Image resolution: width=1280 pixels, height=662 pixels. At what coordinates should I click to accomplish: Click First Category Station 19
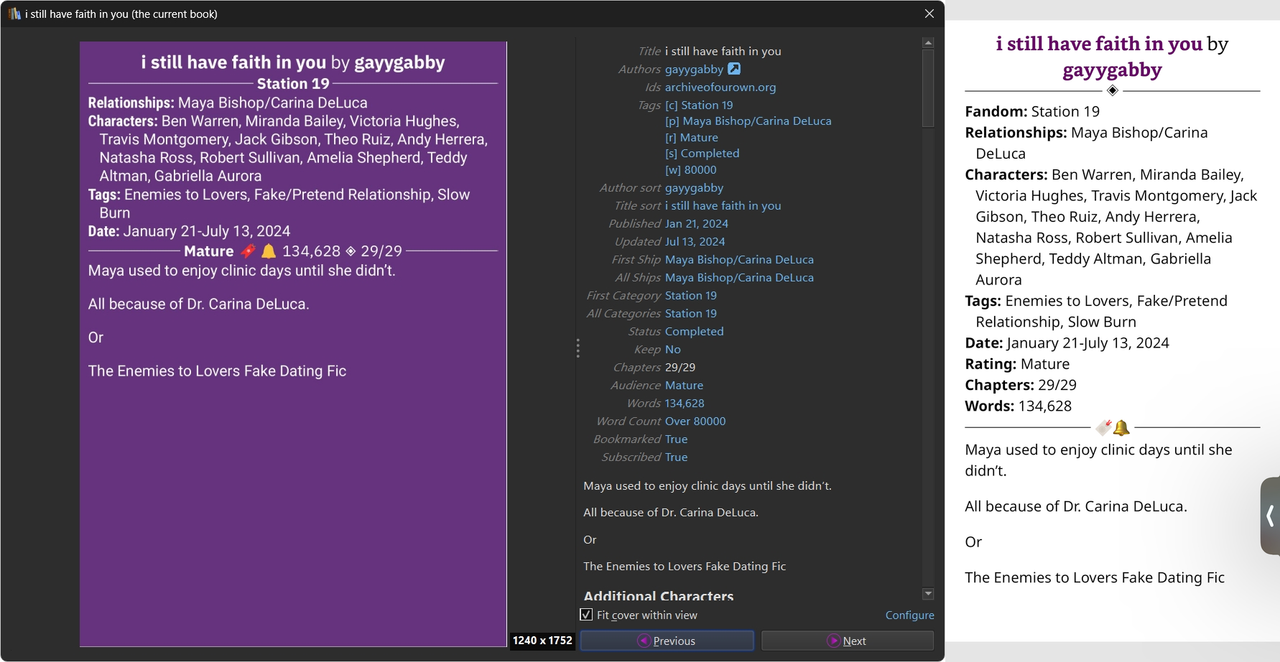[691, 296]
